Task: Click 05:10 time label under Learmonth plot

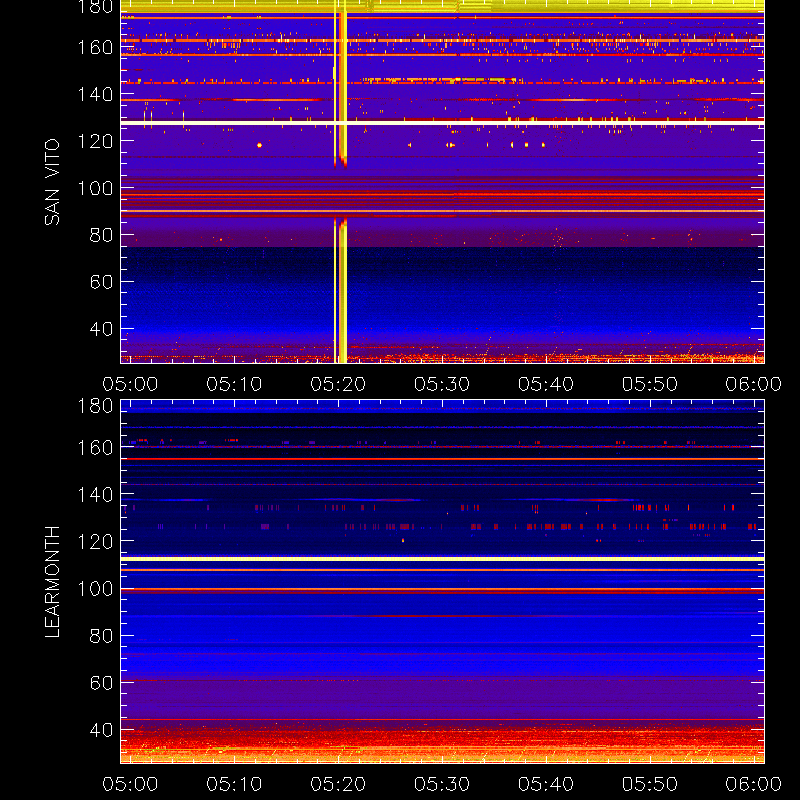Action: (x=234, y=784)
